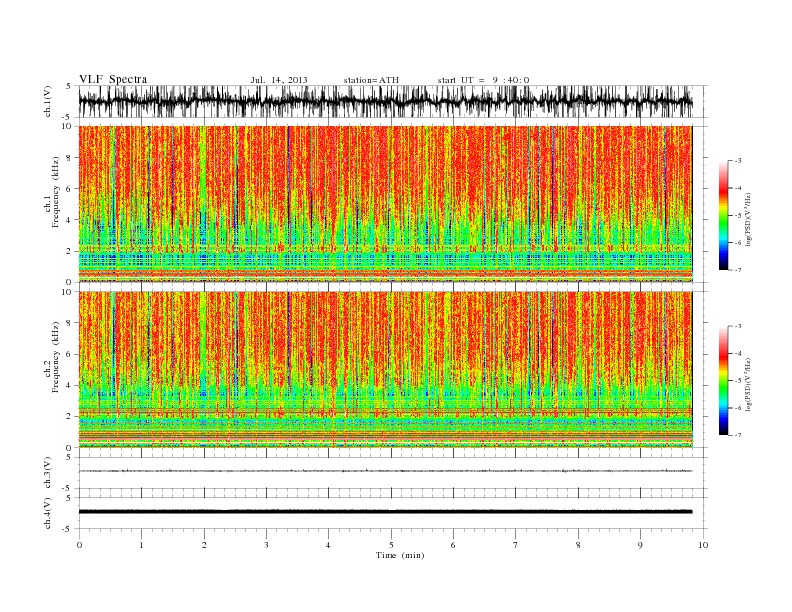Viewport: 792px width, 612px height.
Task: Click the '8' minute tick on the time axis
Action: click(578, 545)
